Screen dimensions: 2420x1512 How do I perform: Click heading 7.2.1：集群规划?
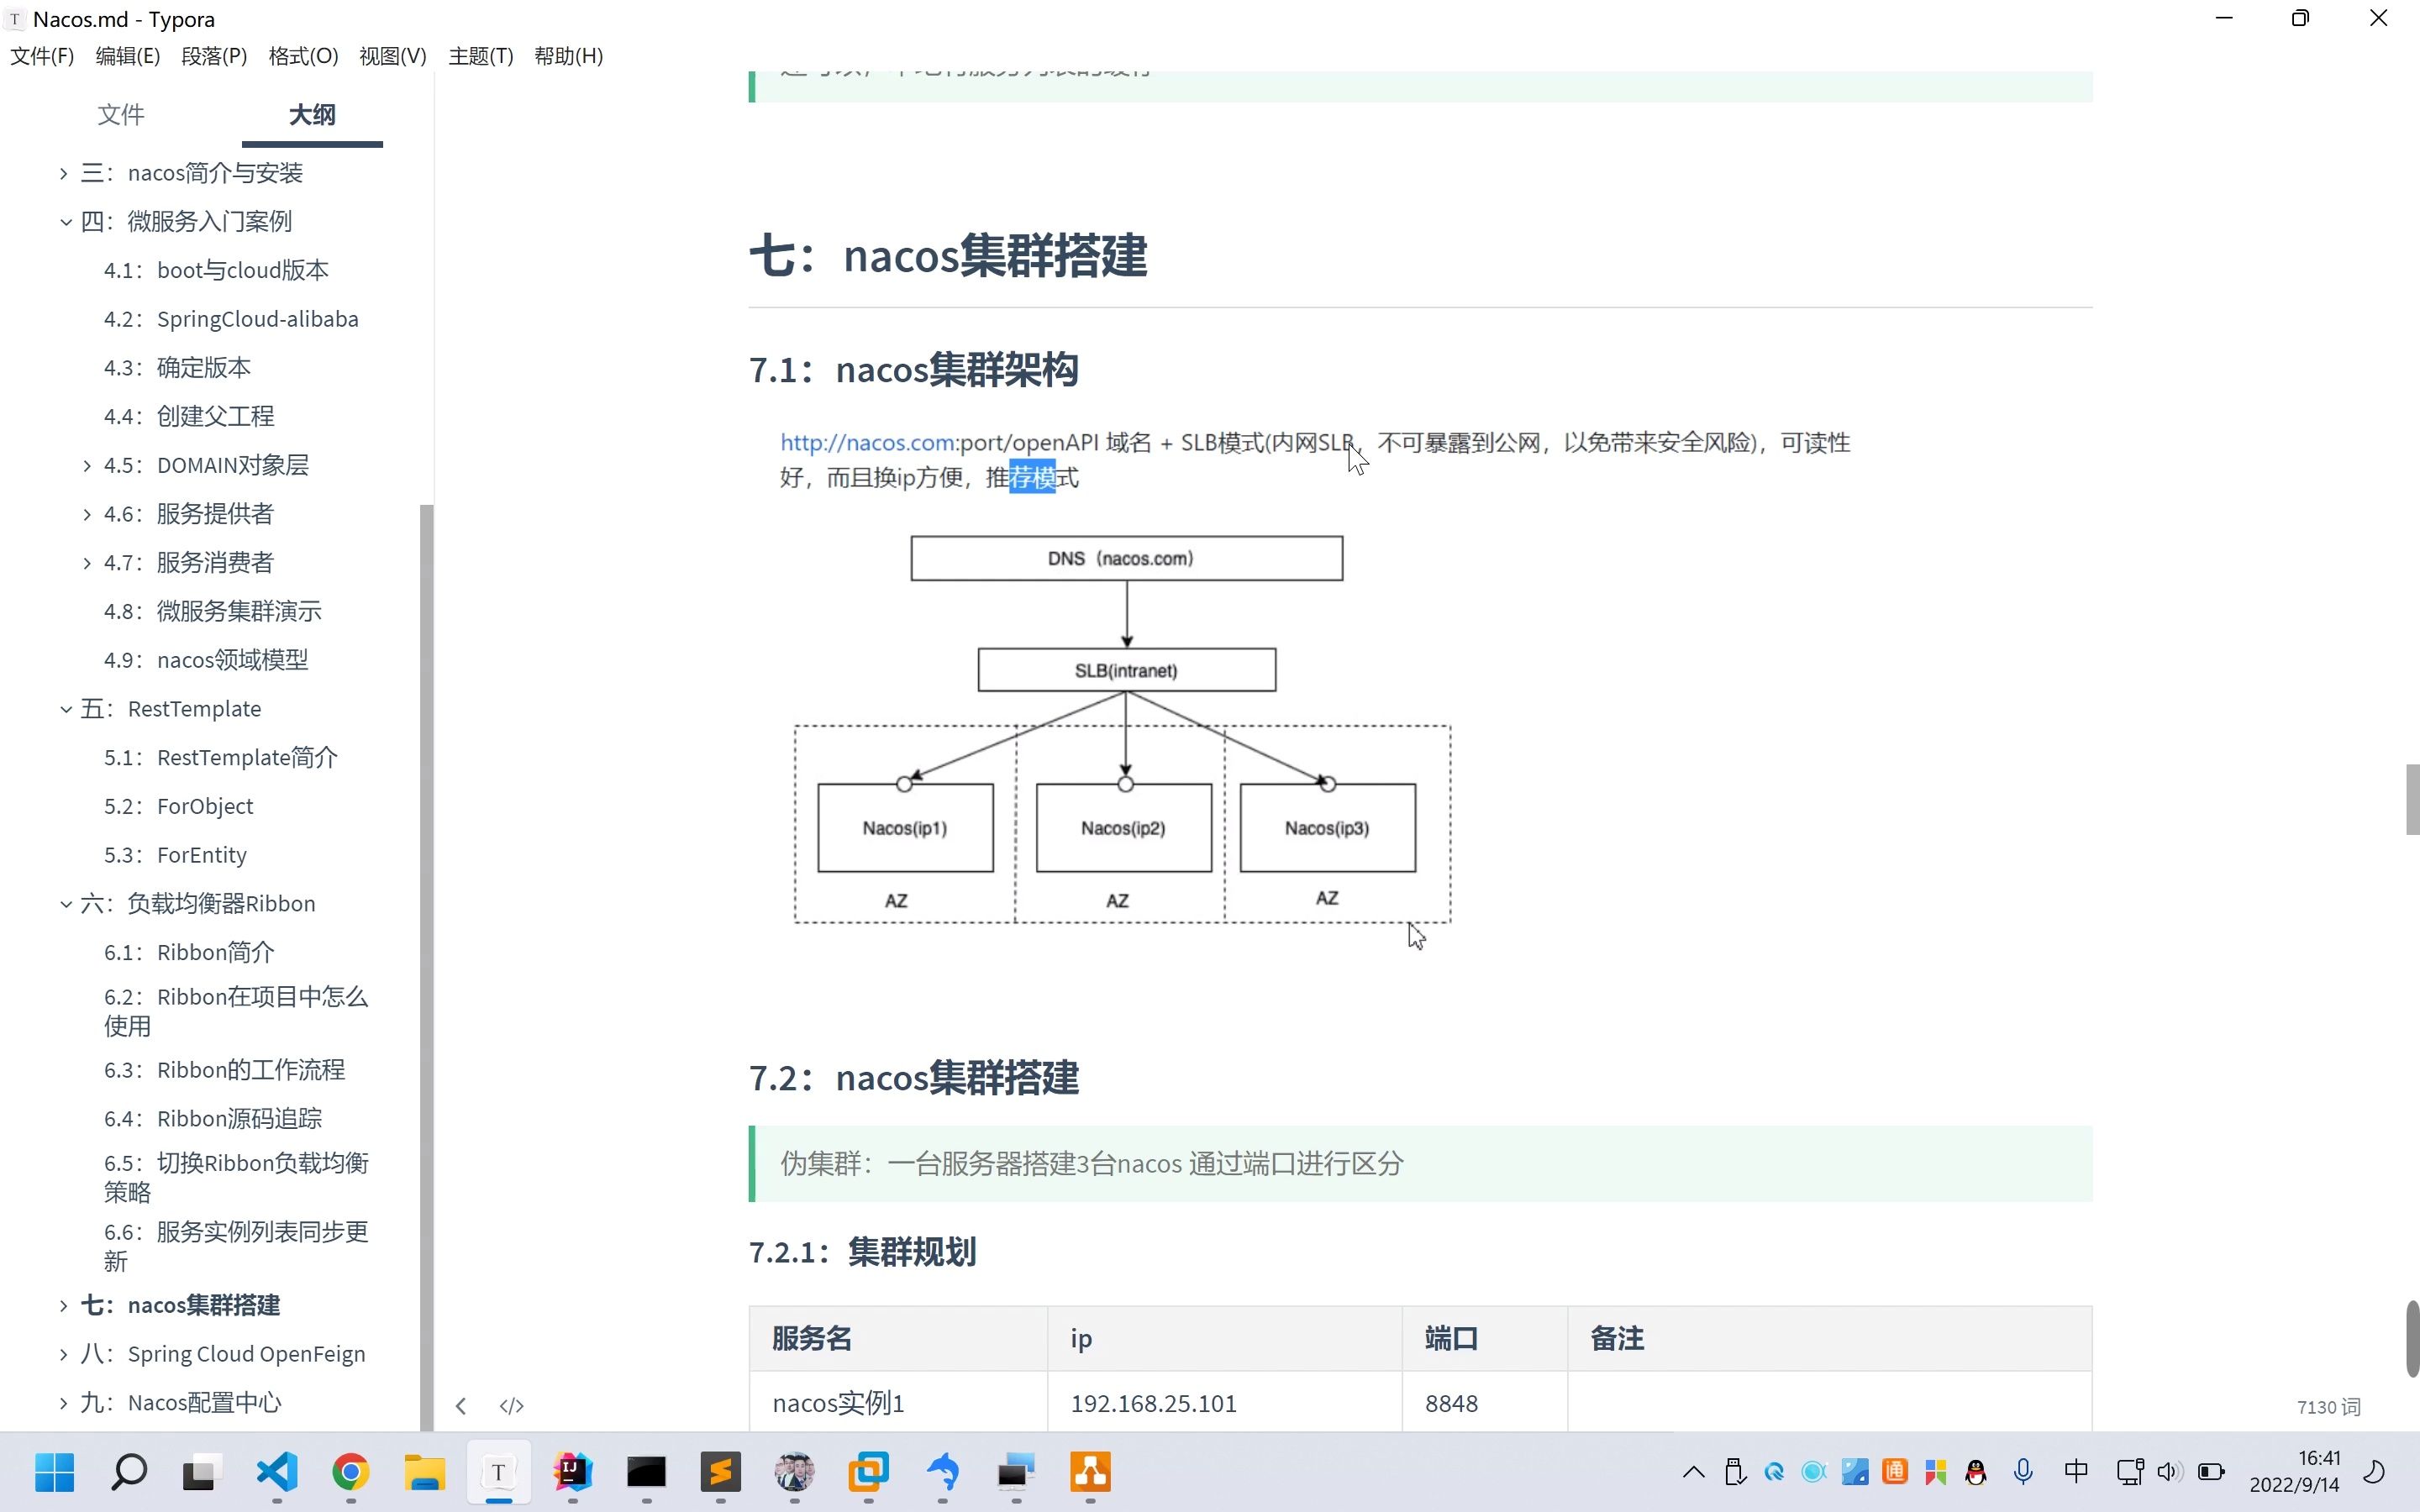coord(862,1252)
